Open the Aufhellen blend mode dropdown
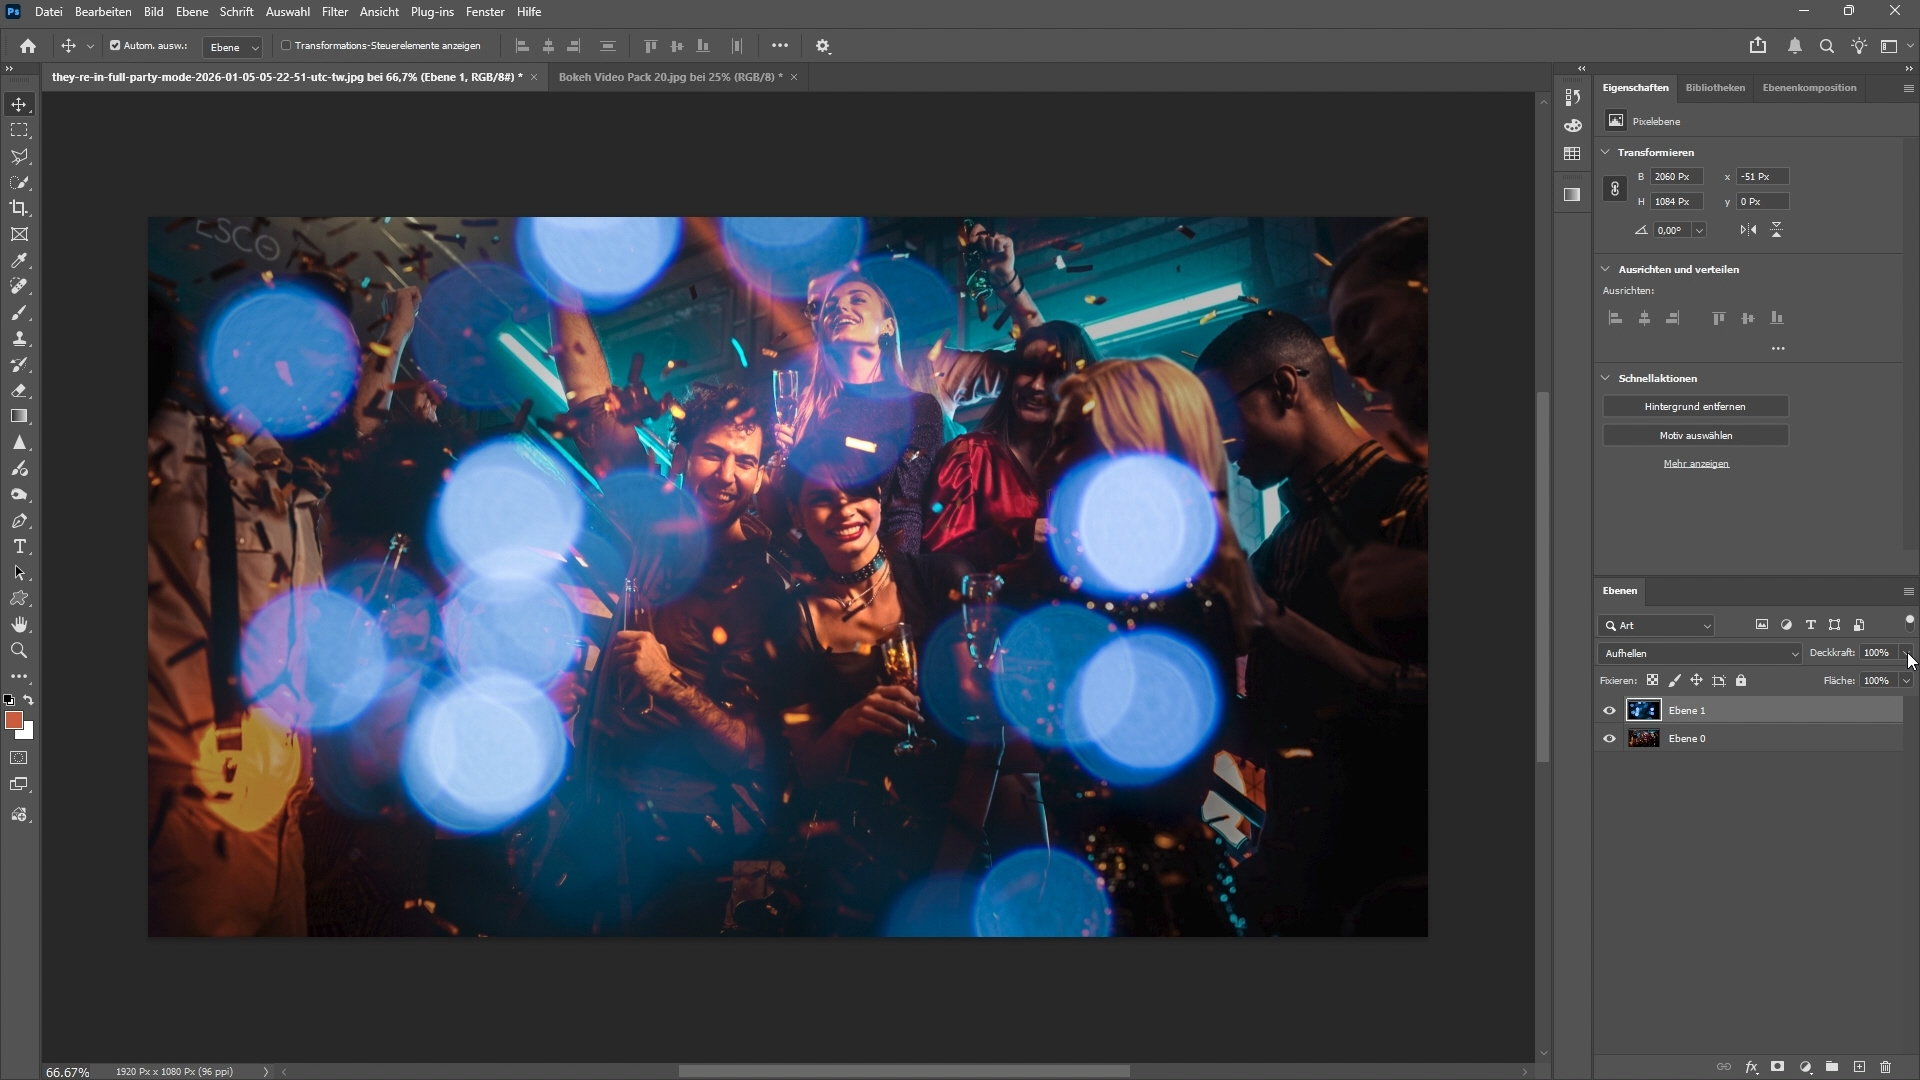This screenshot has width=1920, height=1080. (1699, 653)
